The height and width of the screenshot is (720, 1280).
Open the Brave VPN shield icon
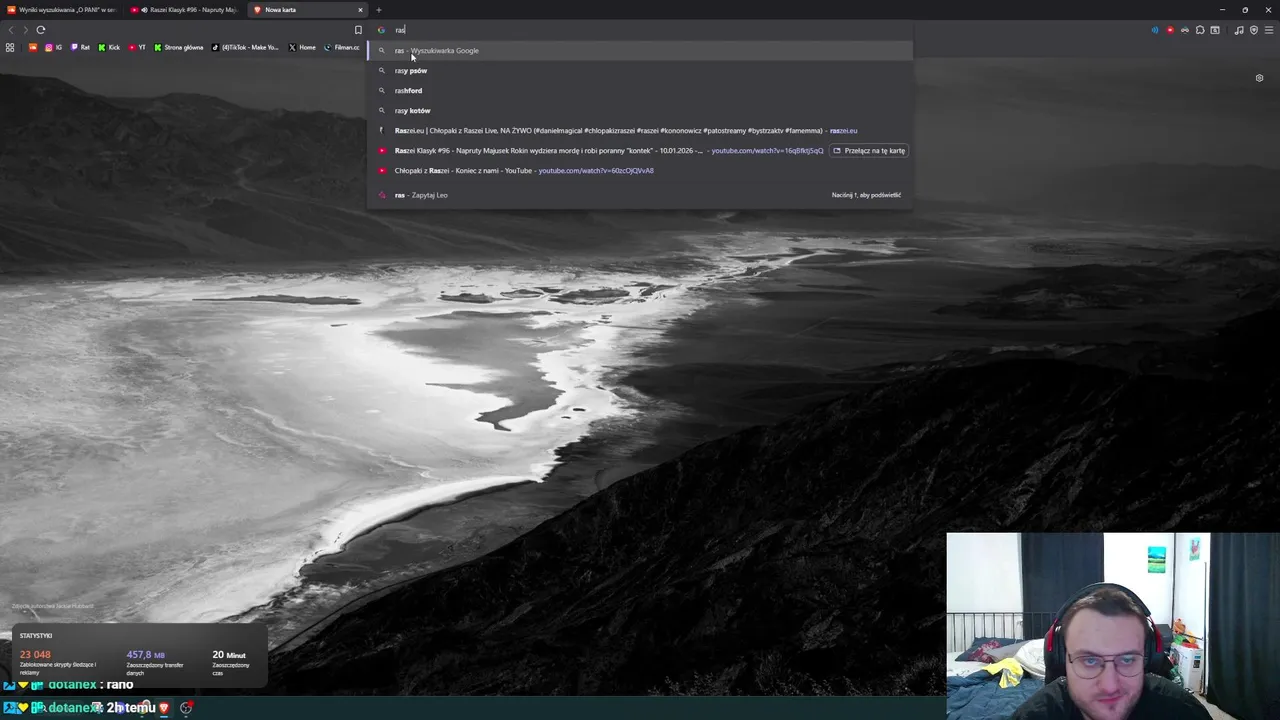tap(1254, 30)
